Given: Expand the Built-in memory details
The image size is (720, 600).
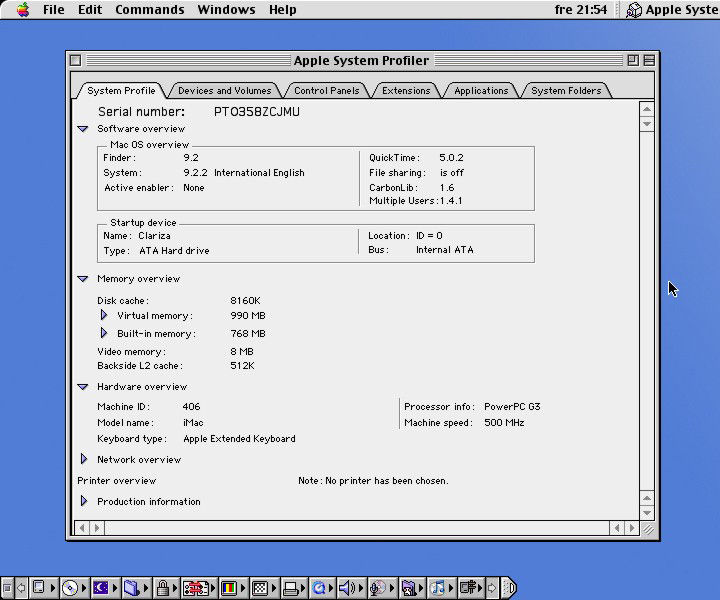Looking at the screenshot, I should (x=104, y=333).
